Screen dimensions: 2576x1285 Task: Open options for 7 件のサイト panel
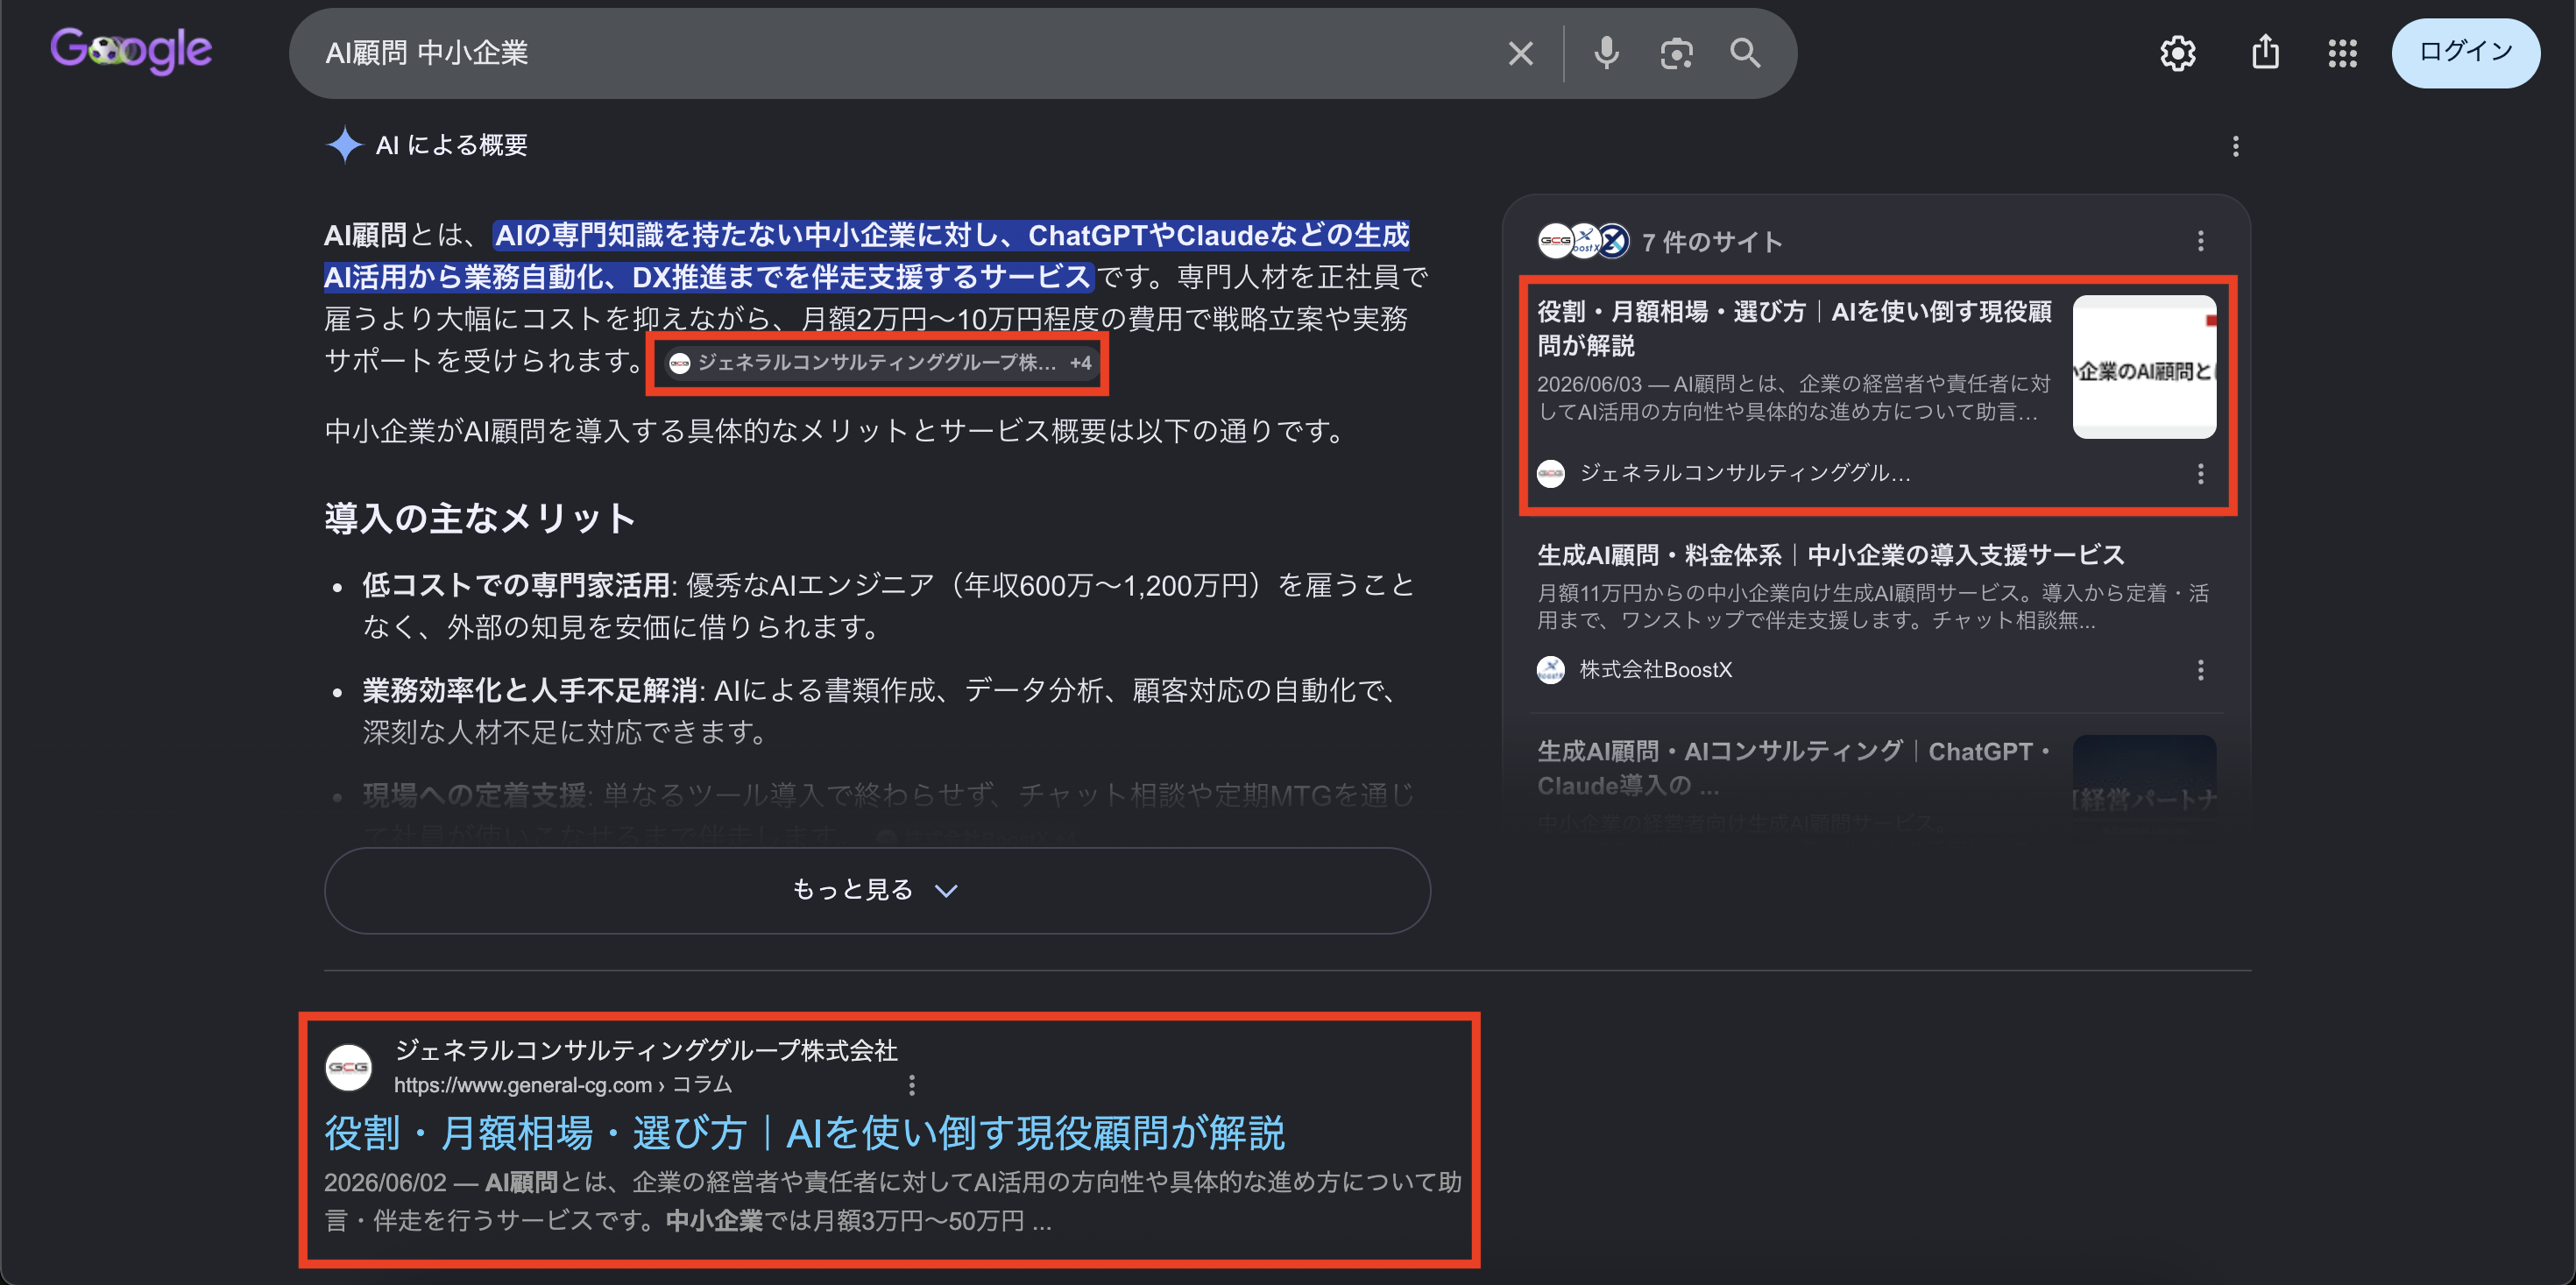pos(2200,241)
